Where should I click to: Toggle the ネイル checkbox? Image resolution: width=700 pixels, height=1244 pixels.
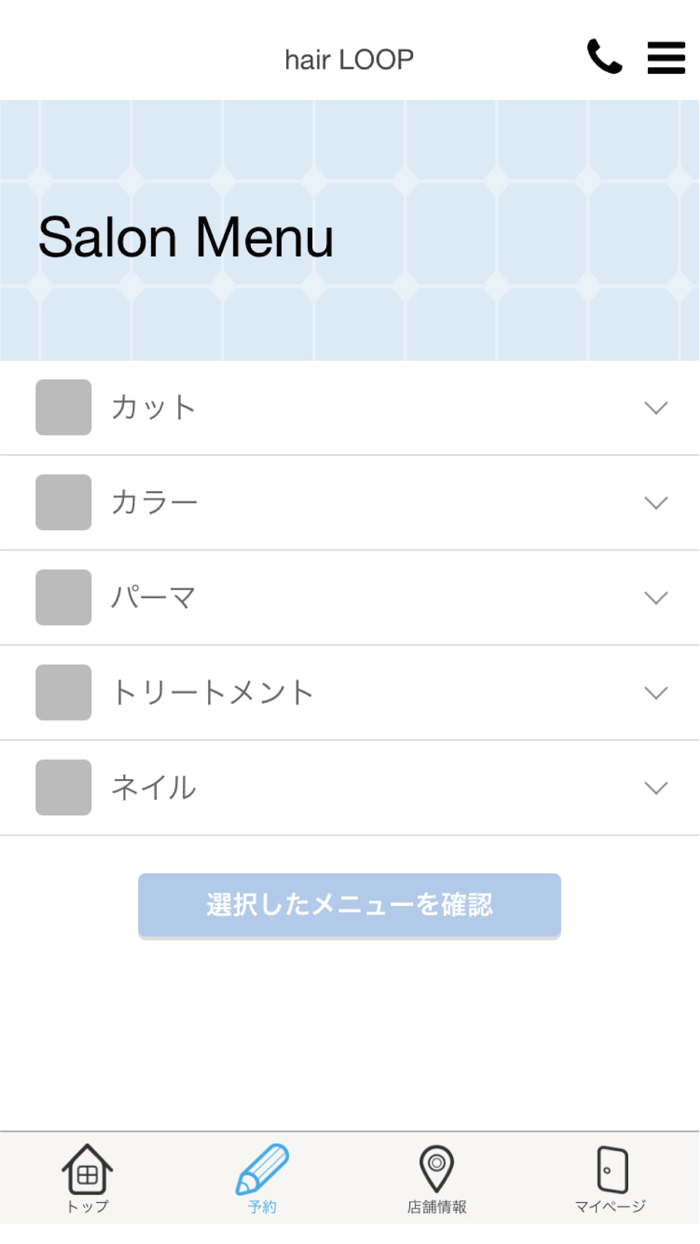point(64,787)
